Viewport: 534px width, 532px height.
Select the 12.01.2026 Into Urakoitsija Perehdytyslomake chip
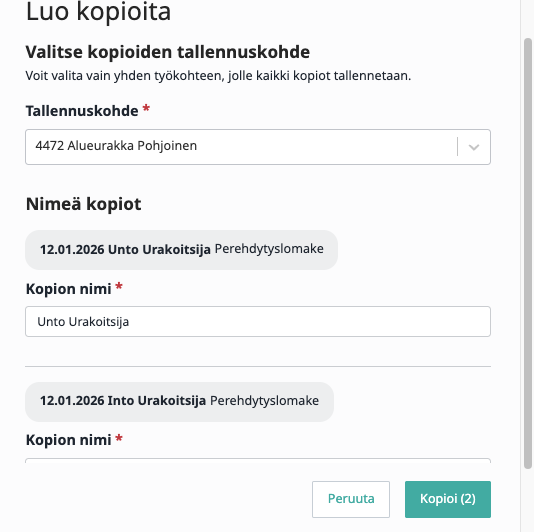[179, 402]
